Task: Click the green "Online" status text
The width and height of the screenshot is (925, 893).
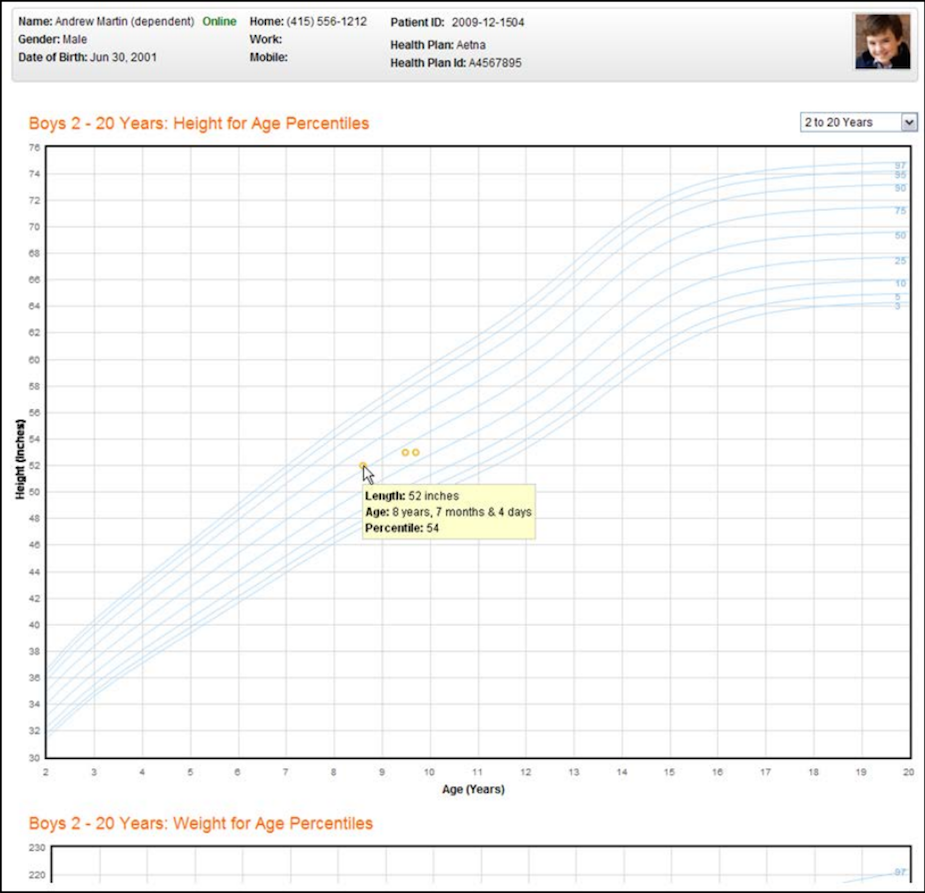Action: [x=219, y=21]
